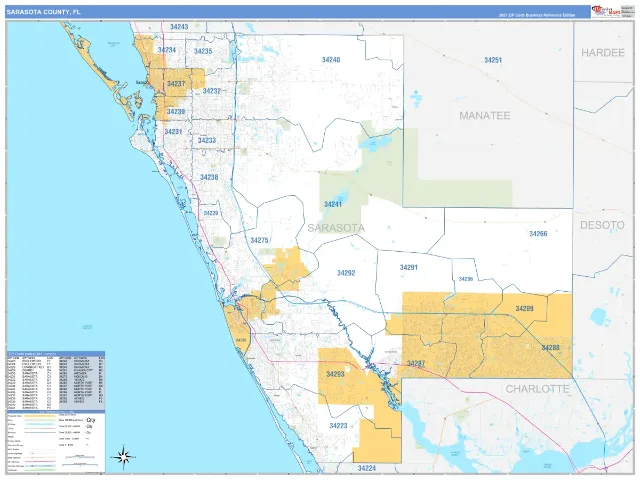Click ZIP code label 34243

pyautogui.click(x=179, y=27)
